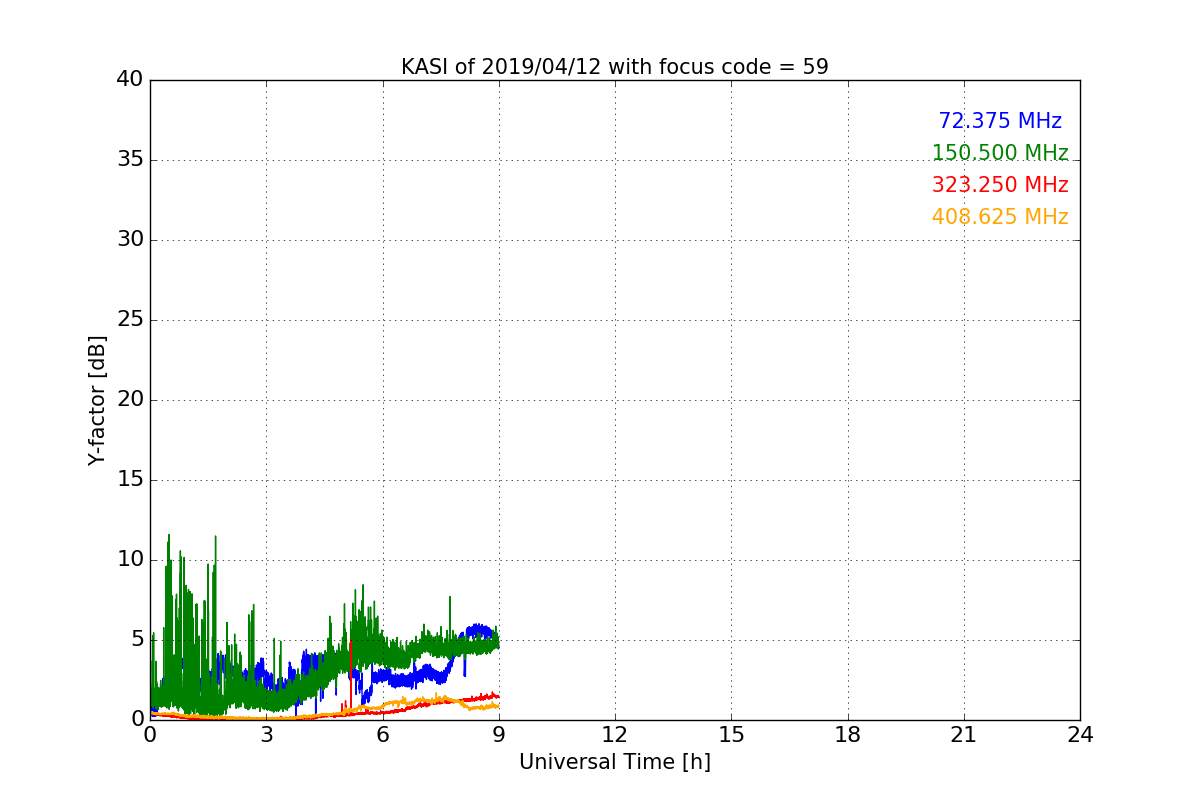This screenshot has height=800, width=1200.
Task: Click the x-axis tick label 6
Action: (383, 735)
